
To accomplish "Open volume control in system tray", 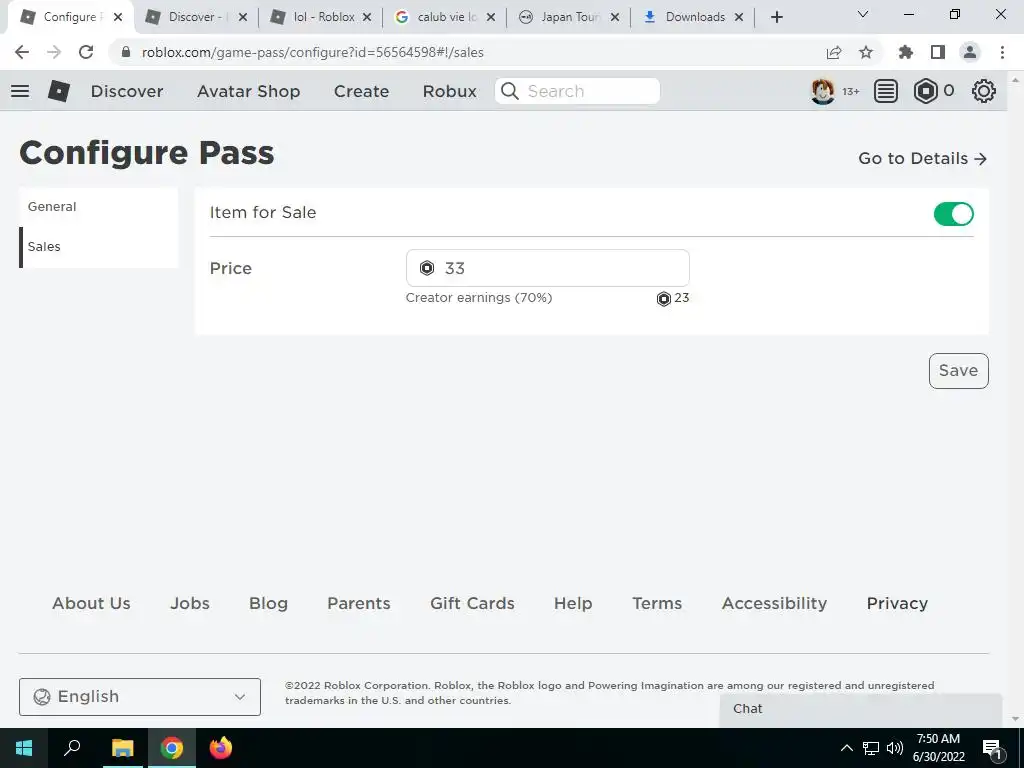I will click(895, 748).
